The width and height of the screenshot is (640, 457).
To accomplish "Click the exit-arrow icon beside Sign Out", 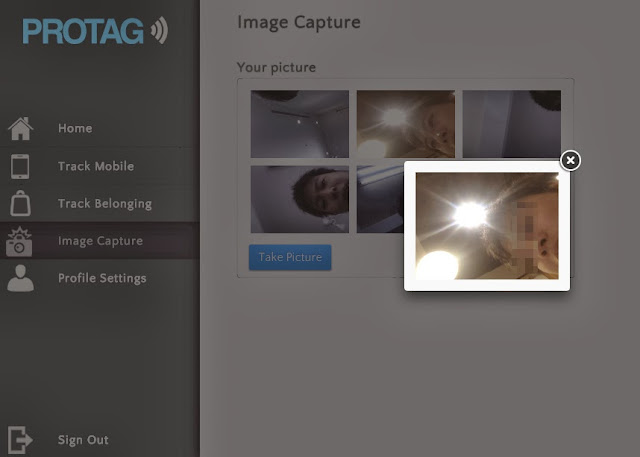I will point(20,440).
